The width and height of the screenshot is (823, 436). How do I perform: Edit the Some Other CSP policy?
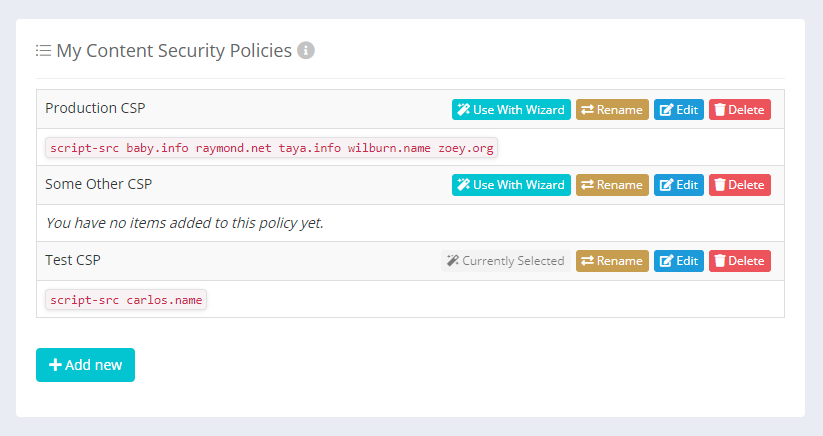[x=679, y=185]
